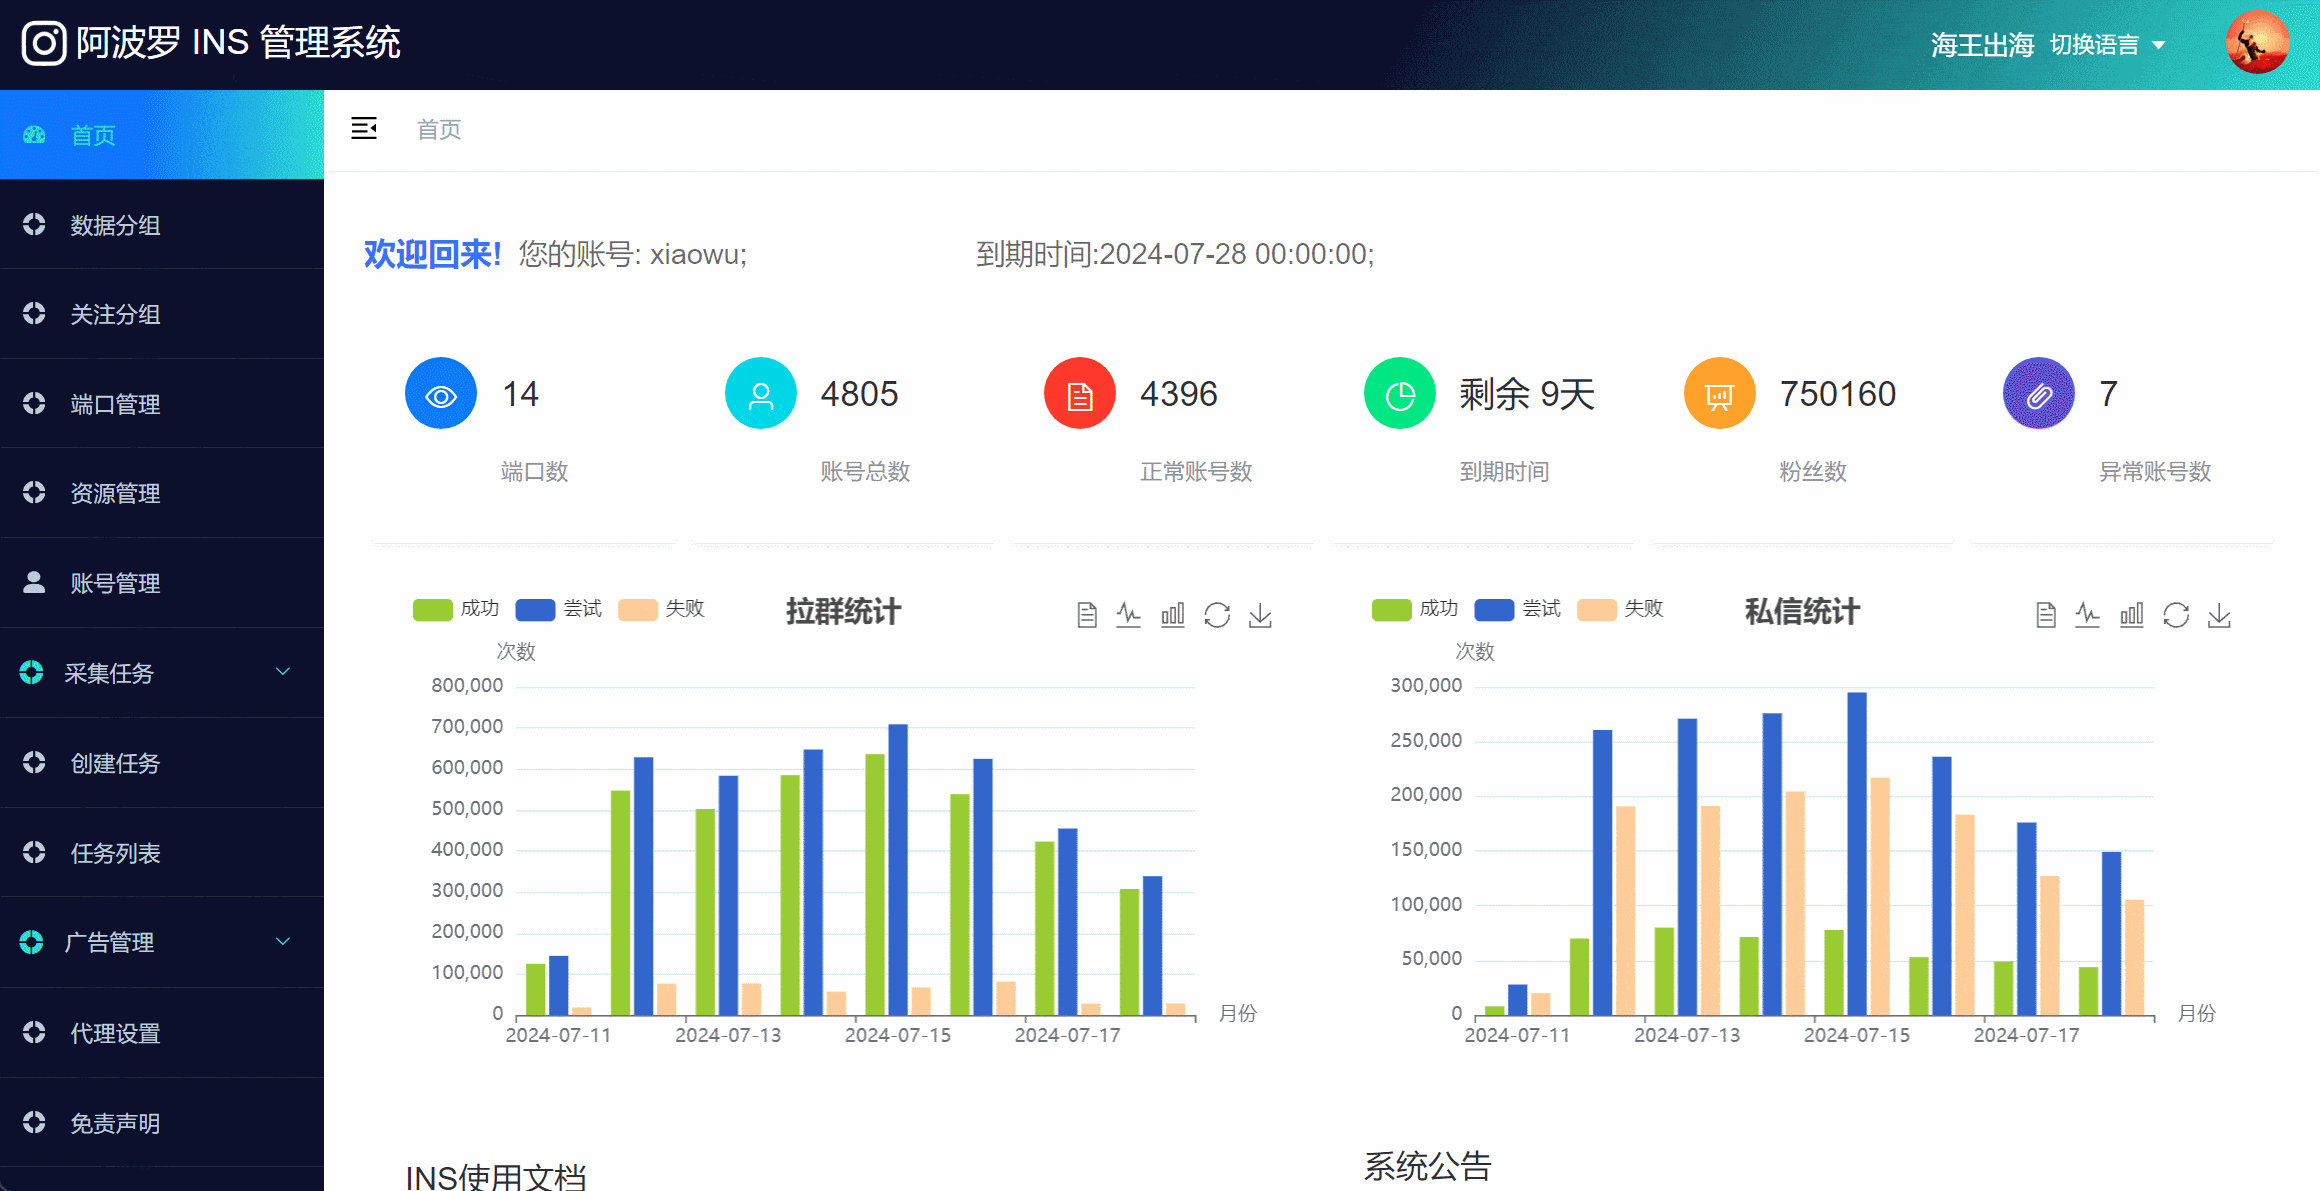This screenshot has width=2320, height=1191.
Task: Restore the 拉群统计 chart
Action: pos(1217,616)
